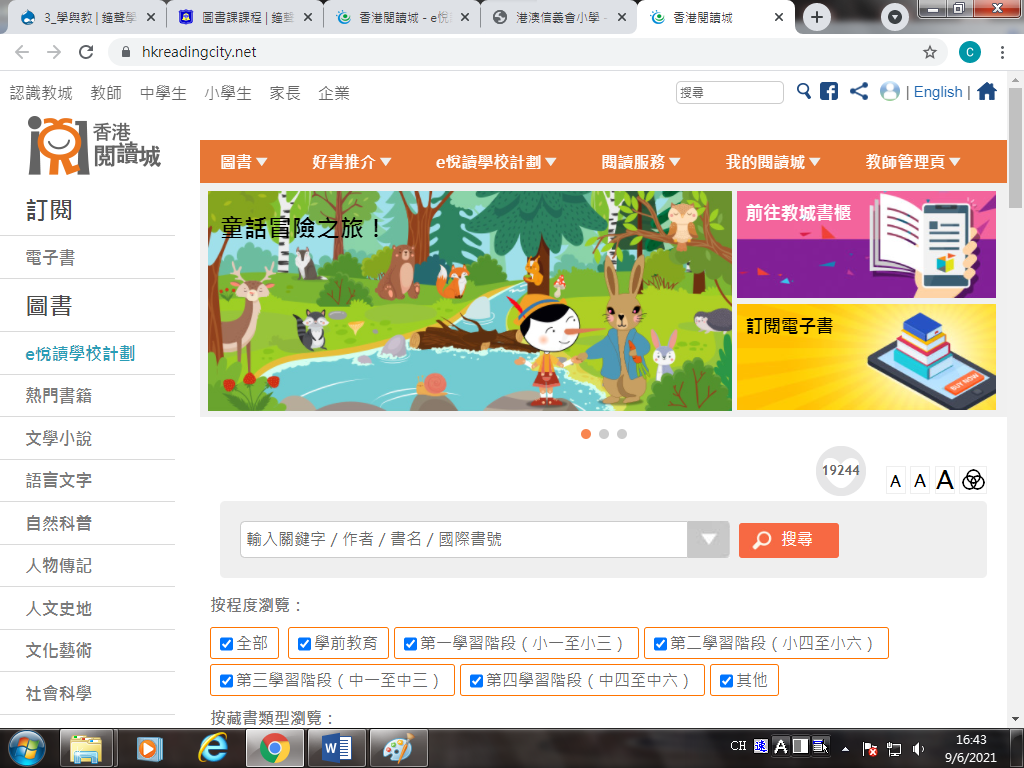Image resolution: width=1024 pixels, height=768 pixels.
Task: Select the medium font size A
Action: tap(920, 481)
